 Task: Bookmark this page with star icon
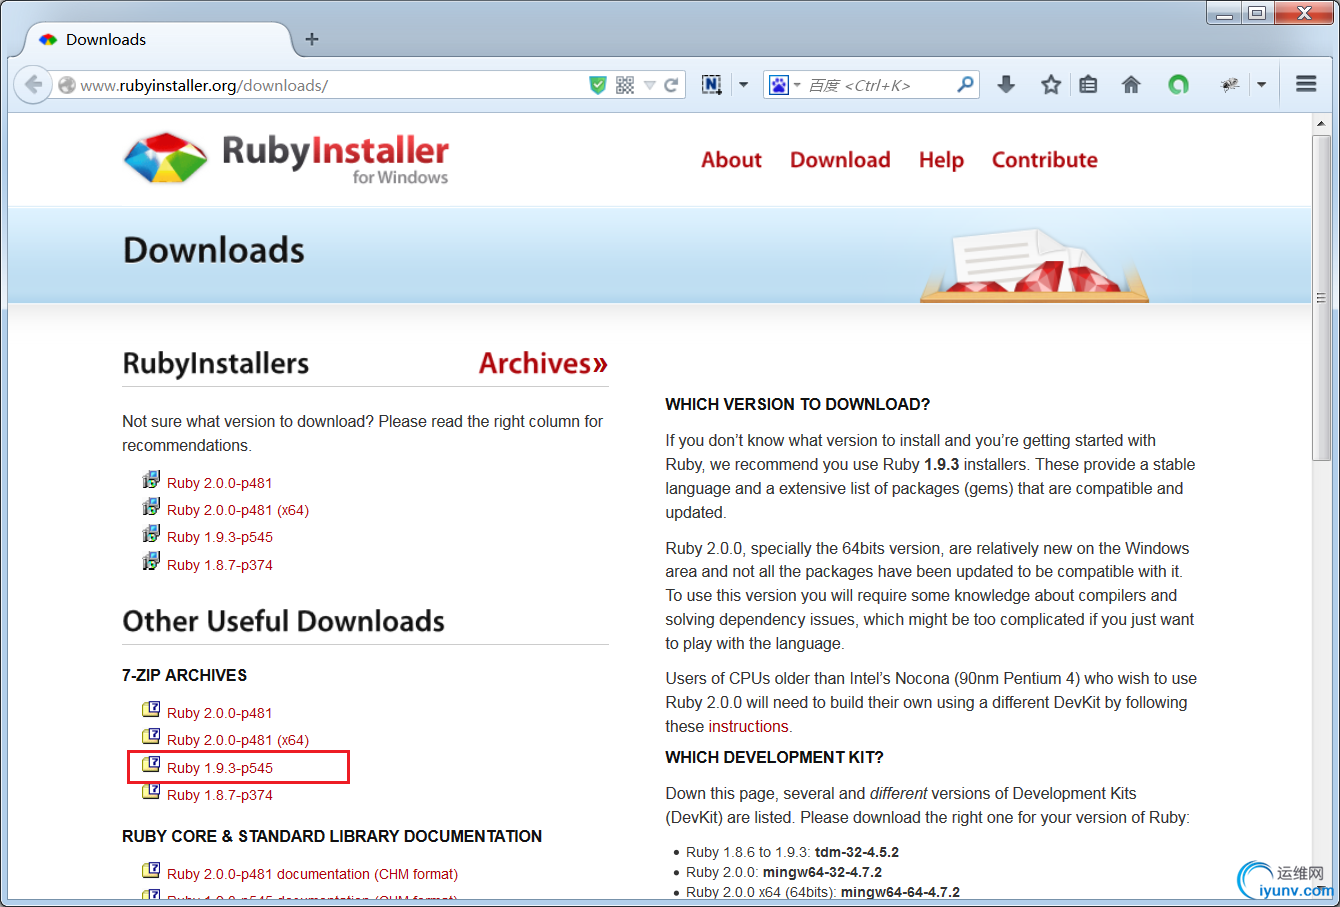tap(1050, 85)
